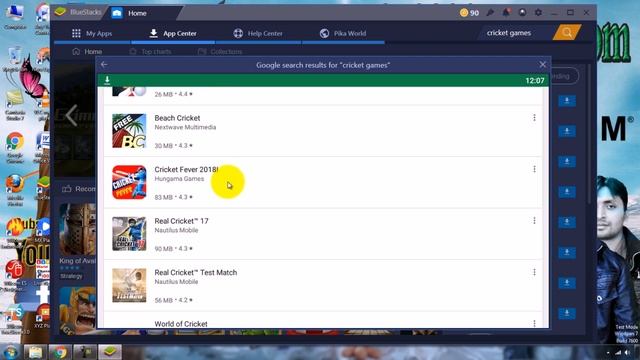Click the orange search button
Screen dimensions: 640x360
(x=567, y=32)
